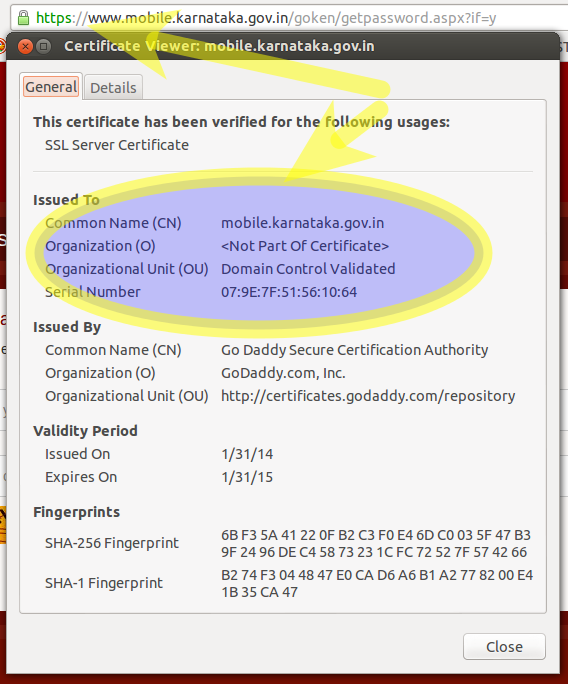Click the gray maximize button in title bar
The width and height of the screenshot is (568, 684).
pos(44,46)
